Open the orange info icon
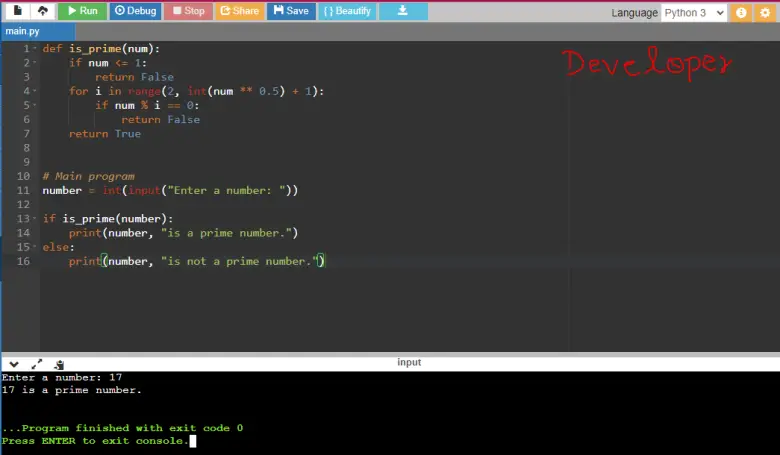The width and height of the screenshot is (780, 455). coord(741,12)
